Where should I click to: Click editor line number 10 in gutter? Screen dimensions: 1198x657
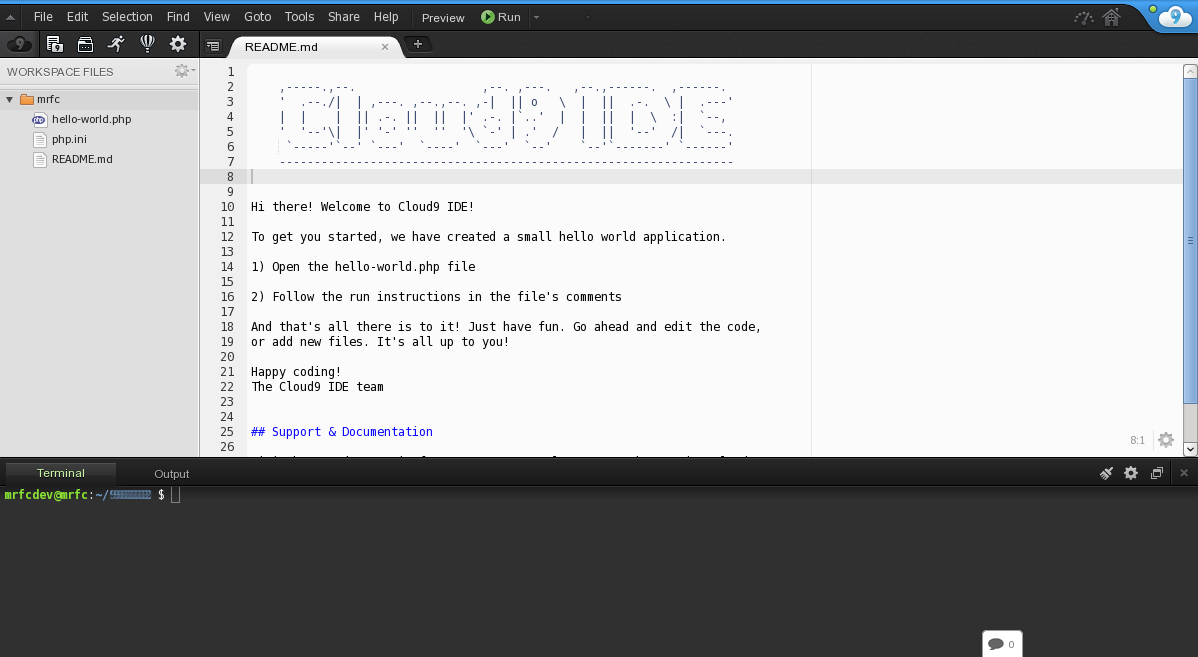[x=228, y=207]
